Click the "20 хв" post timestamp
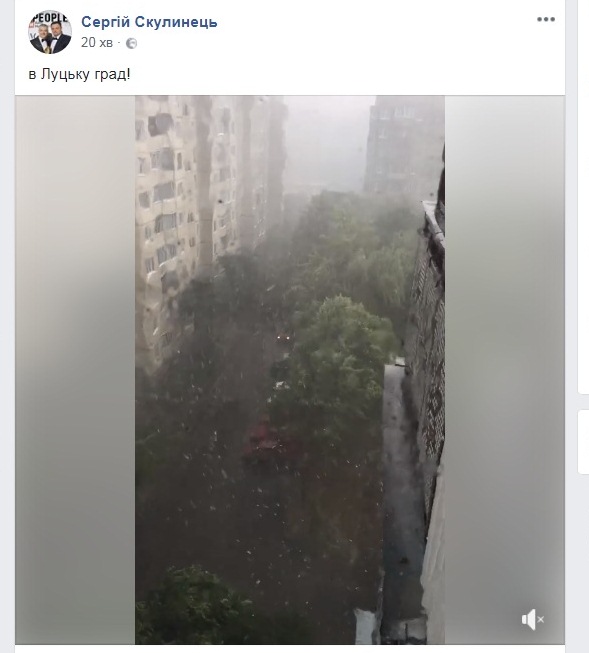The image size is (589, 653). click(97, 42)
